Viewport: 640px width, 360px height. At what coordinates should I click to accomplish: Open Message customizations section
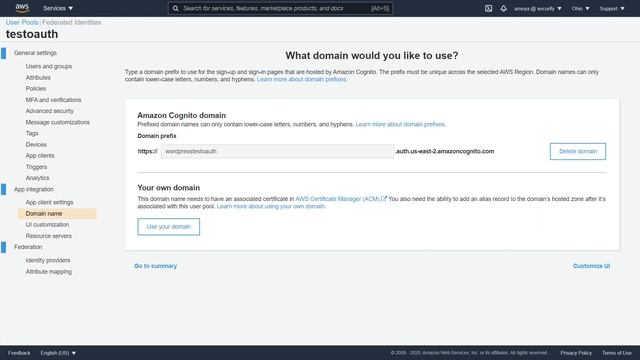[x=58, y=122]
